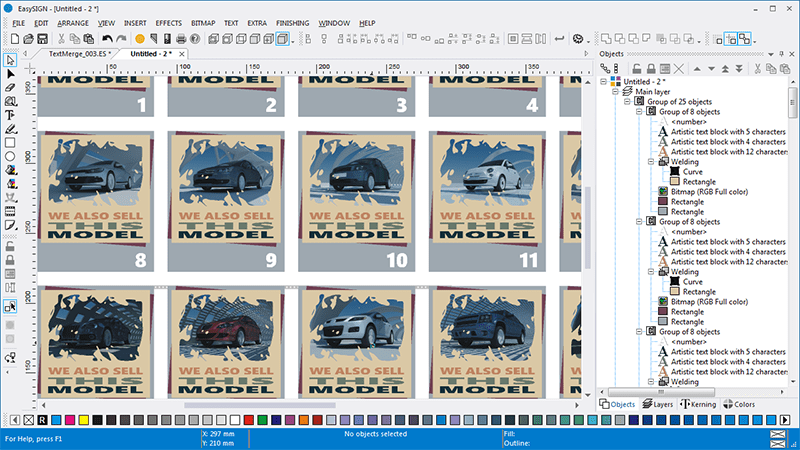This screenshot has height=450, width=800.
Task: Click the Save file toolbar icon
Action: [43, 39]
